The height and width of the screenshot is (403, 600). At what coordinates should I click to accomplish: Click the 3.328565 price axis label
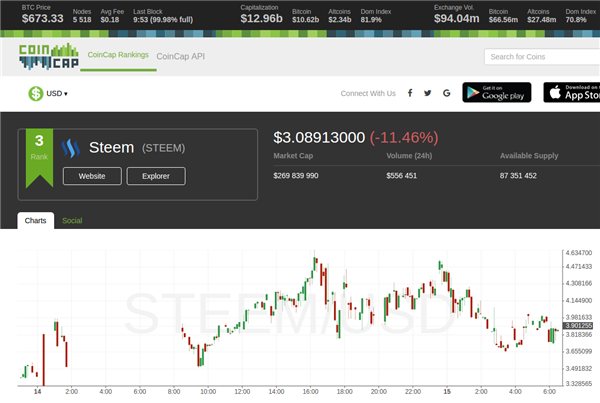coord(579,383)
